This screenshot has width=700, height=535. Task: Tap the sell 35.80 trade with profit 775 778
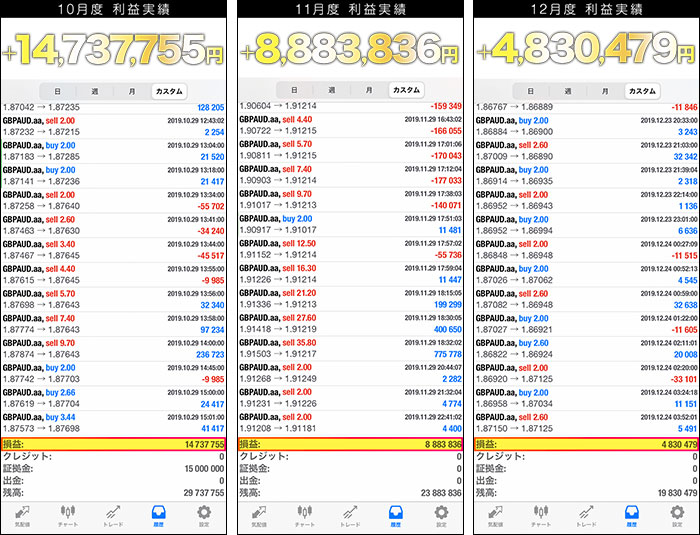coord(350,348)
